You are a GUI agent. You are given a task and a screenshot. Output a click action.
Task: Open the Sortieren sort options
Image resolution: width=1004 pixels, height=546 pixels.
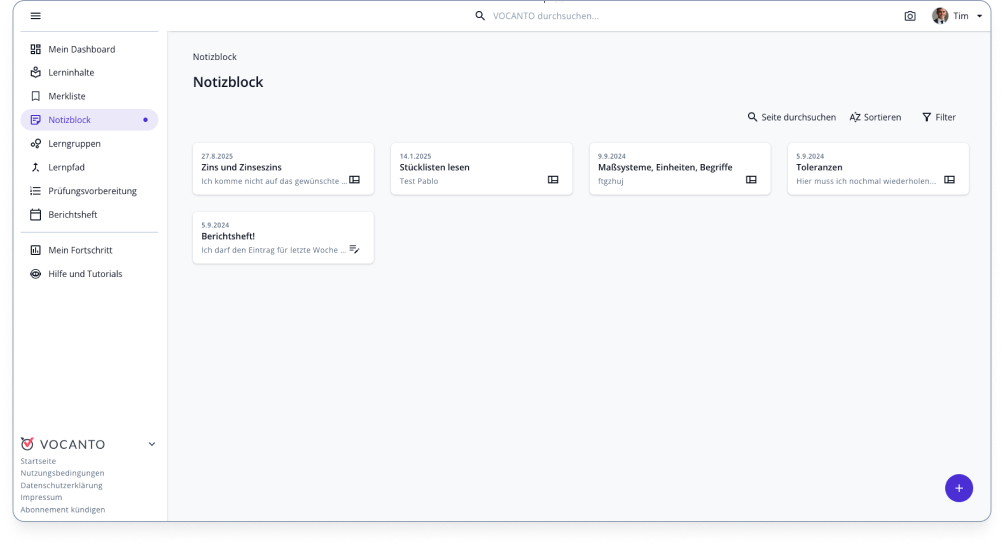tap(875, 117)
